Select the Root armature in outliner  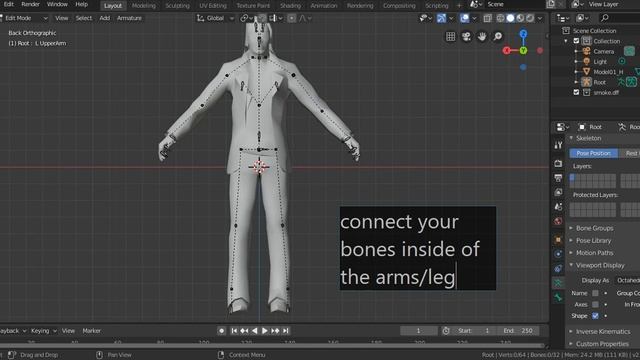click(600, 82)
